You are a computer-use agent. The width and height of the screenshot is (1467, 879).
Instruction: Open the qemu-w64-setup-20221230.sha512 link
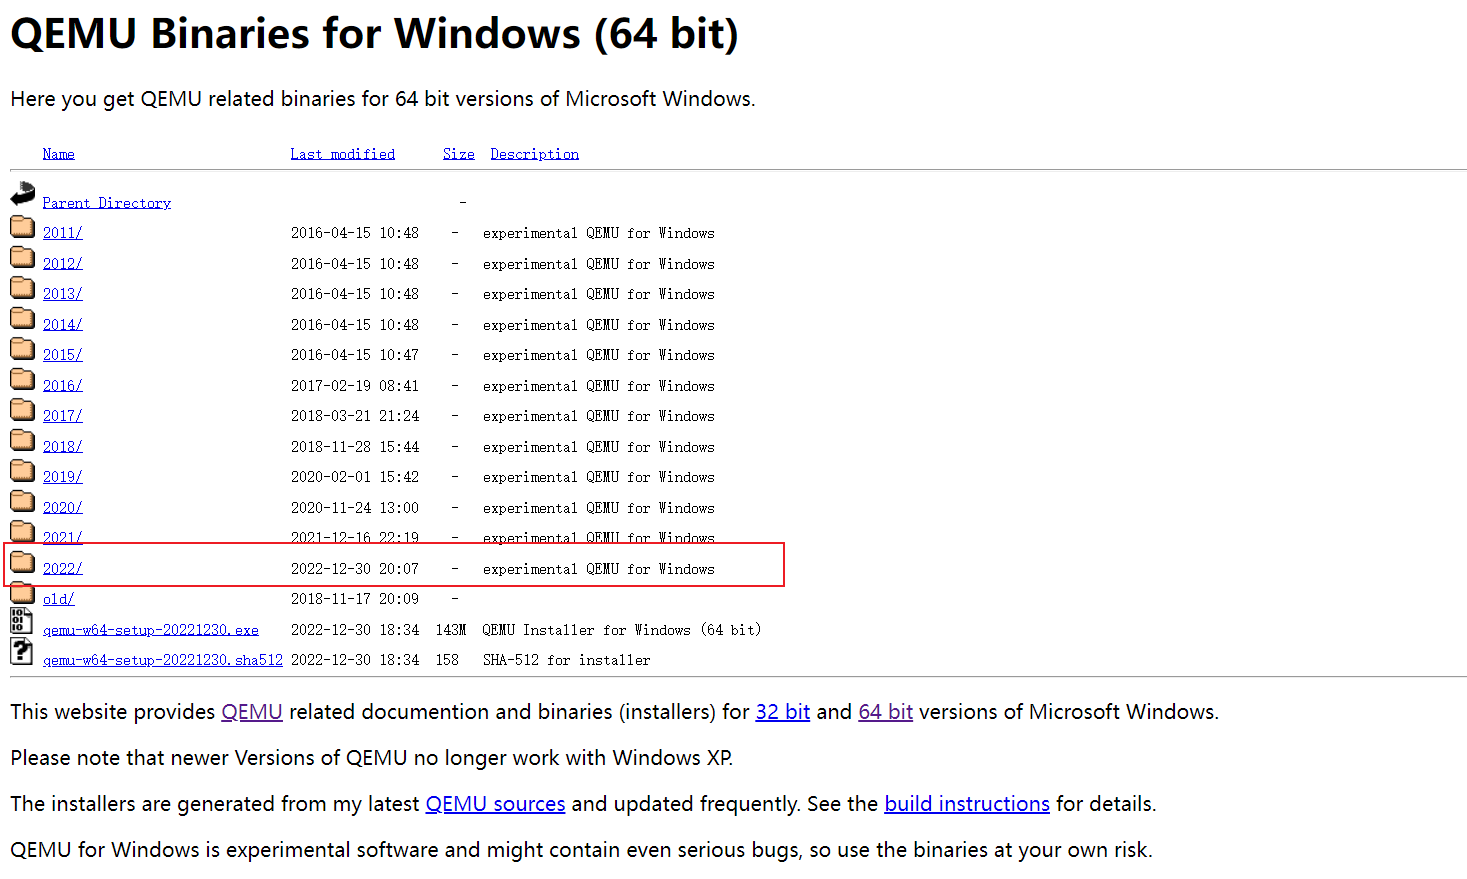163,660
